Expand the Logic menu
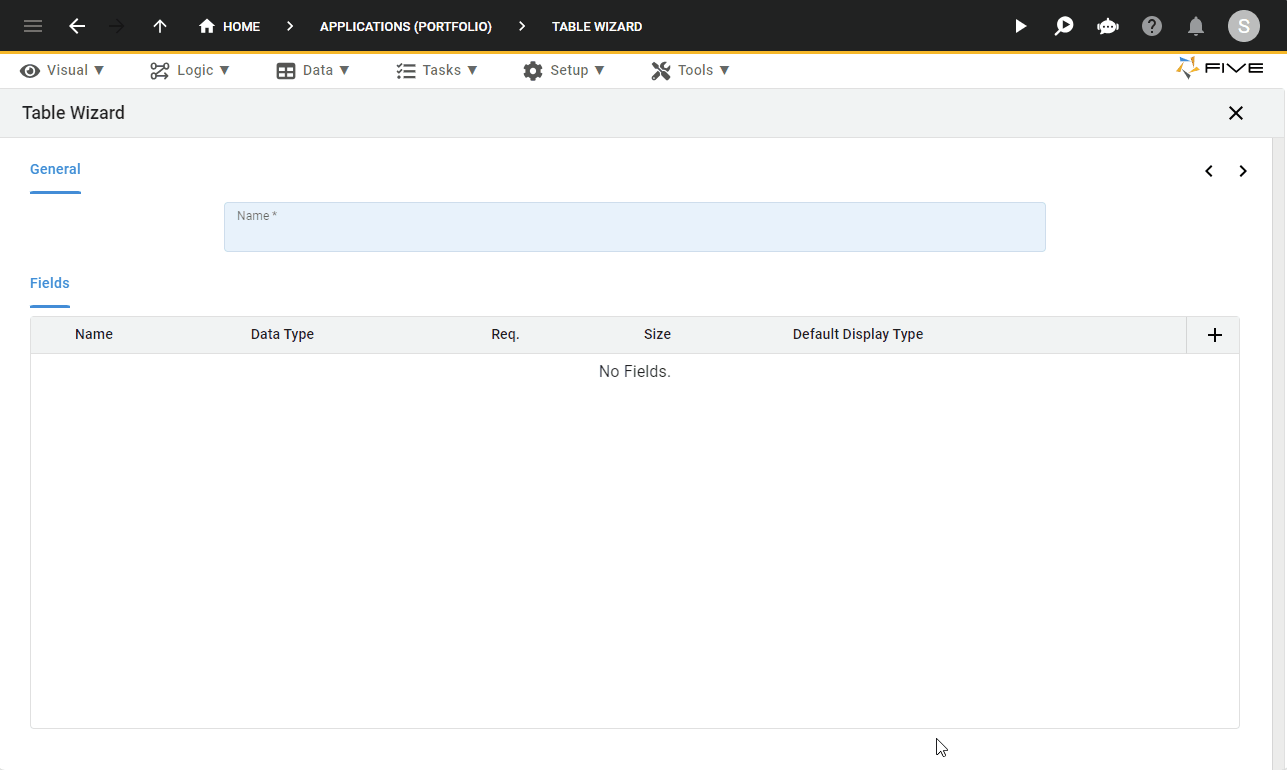The image size is (1287, 770). tap(190, 70)
